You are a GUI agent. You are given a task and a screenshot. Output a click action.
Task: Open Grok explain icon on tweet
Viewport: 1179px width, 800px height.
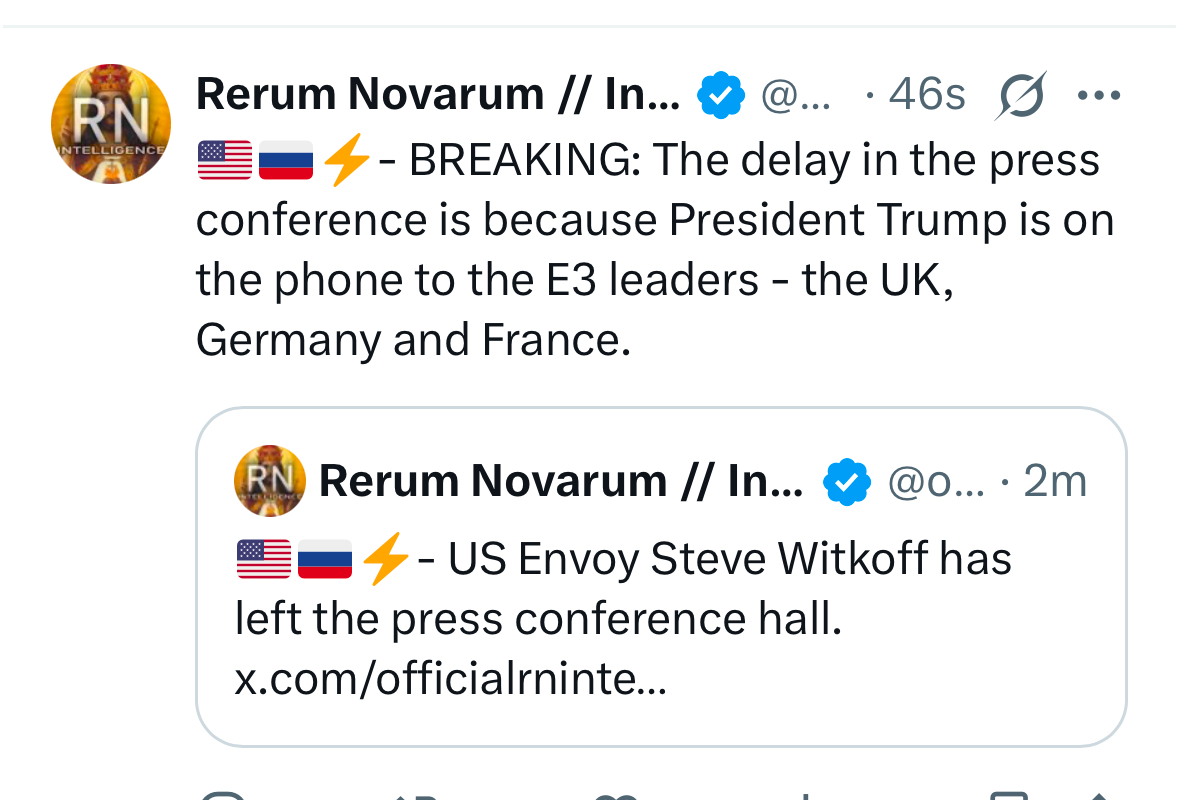click(x=1022, y=96)
